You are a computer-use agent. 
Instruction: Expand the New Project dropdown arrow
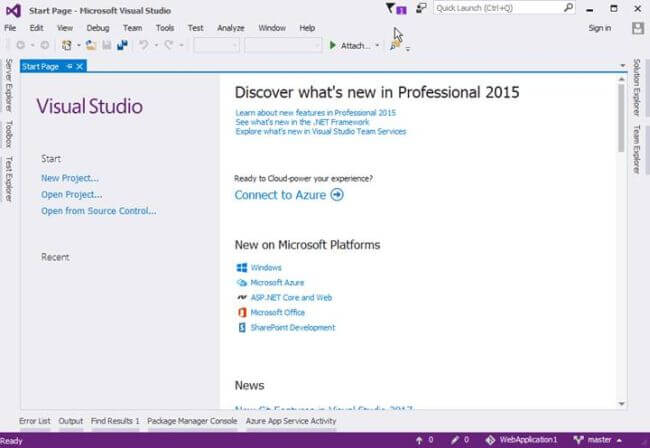(79, 45)
